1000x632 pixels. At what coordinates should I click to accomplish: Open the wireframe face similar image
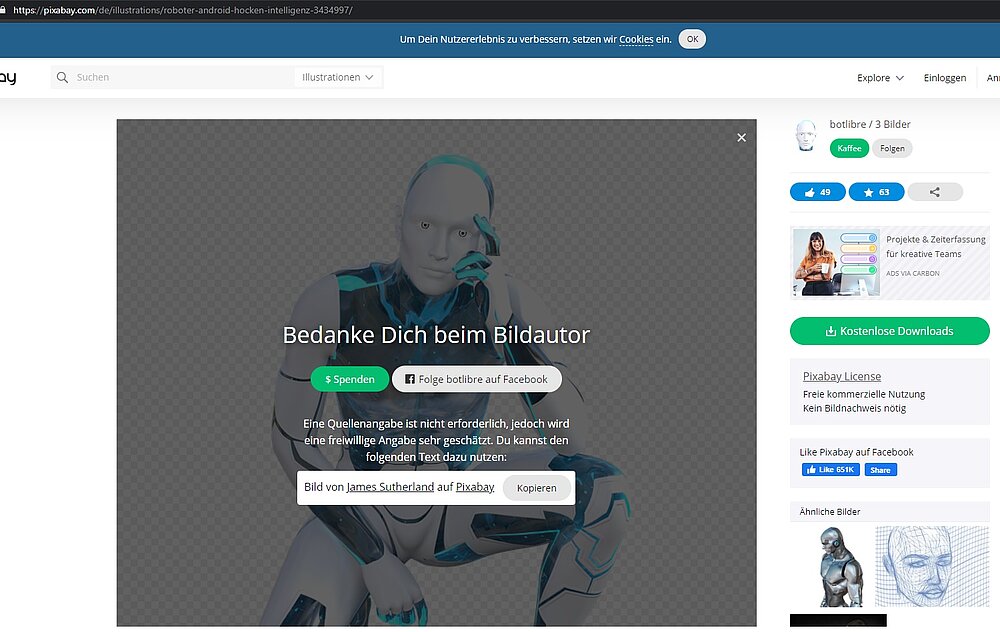[931, 566]
